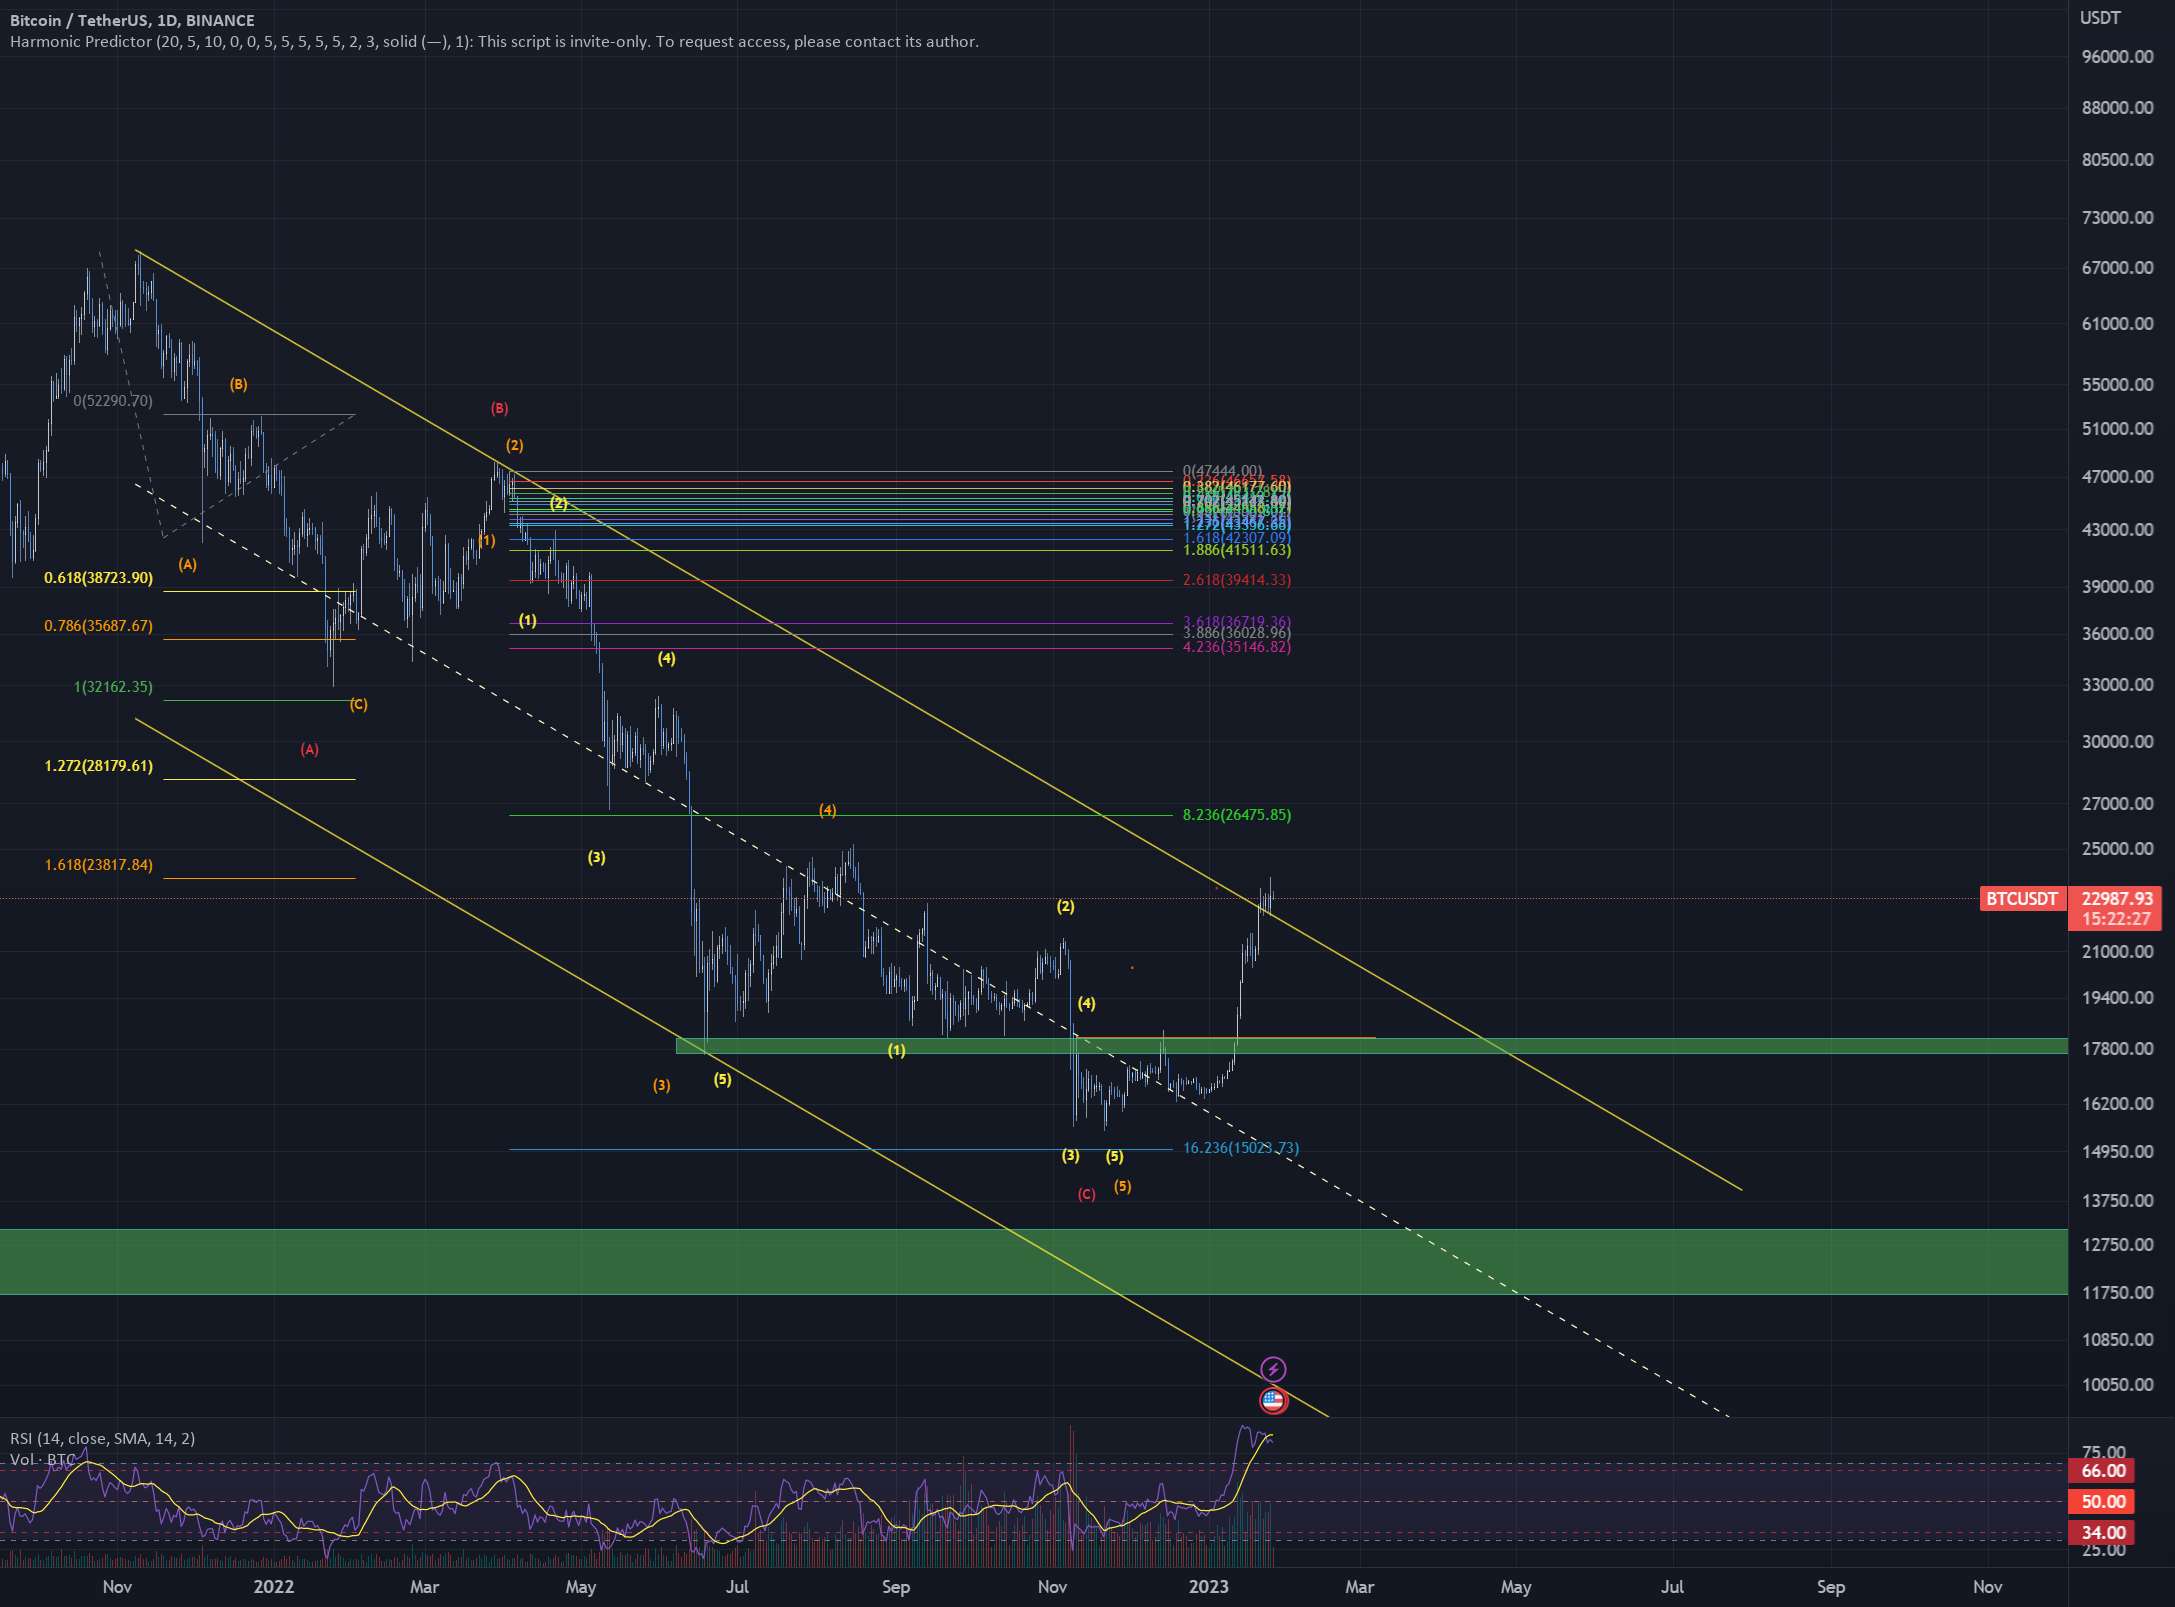
Task: Click the 96000.00 price axis label
Action: pyautogui.click(x=2117, y=57)
